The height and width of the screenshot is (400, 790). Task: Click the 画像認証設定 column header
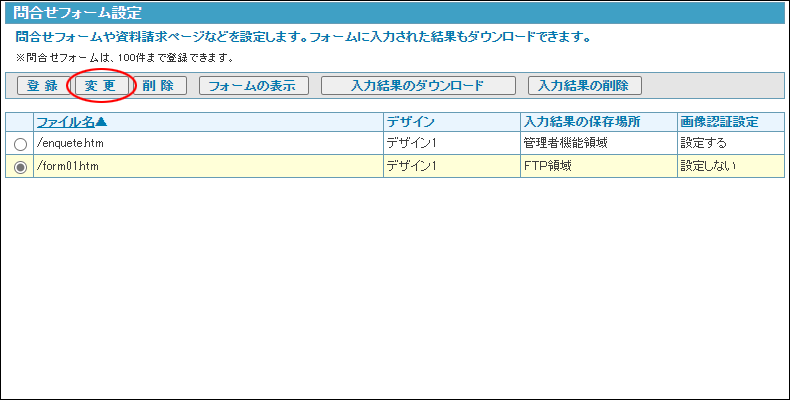(718, 122)
